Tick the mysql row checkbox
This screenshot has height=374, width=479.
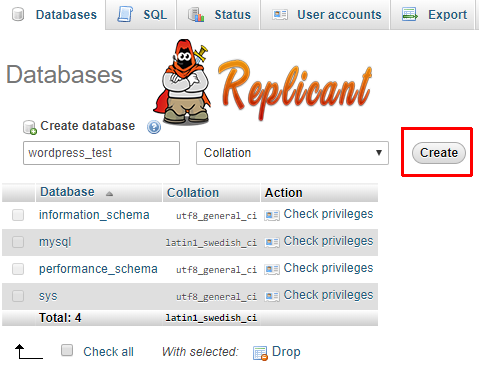click(18, 242)
